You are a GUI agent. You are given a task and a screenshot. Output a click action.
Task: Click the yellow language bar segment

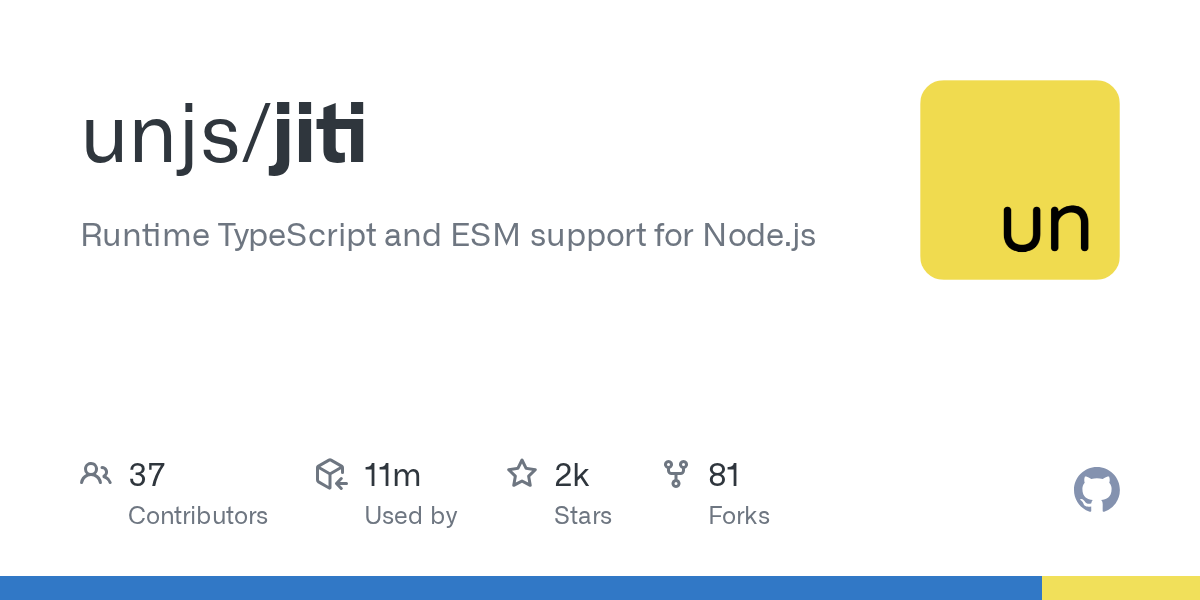(x=1120, y=588)
